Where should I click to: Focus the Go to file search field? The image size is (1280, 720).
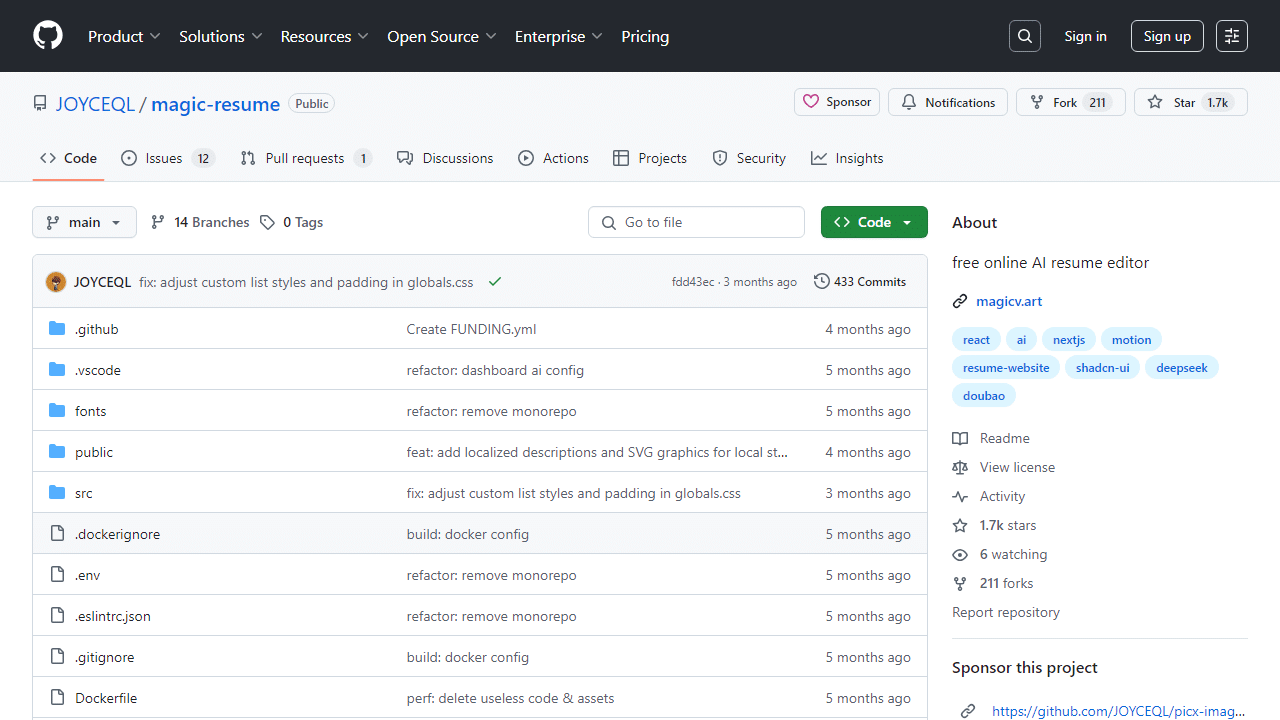[x=696, y=222]
